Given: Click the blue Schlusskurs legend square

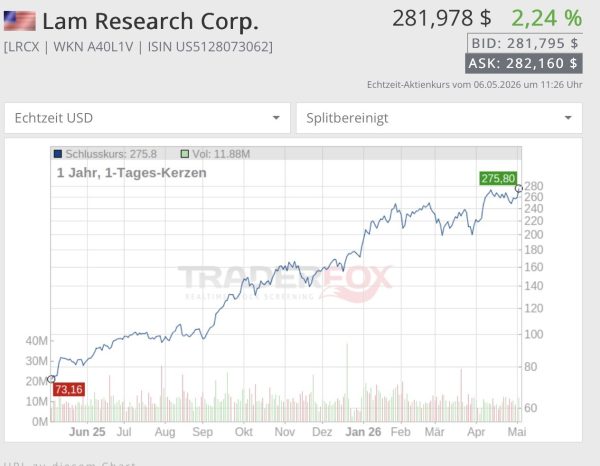Looking at the screenshot, I should [x=58, y=154].
